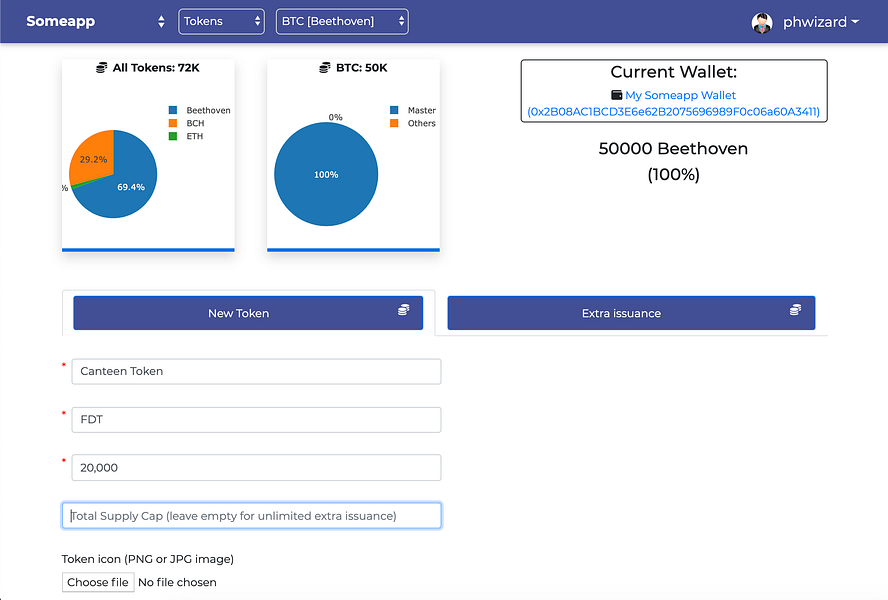The height and width of the screenshot is (600, 888).
Task: Open the My Someapp Wallet link
Action: [680, 95]
